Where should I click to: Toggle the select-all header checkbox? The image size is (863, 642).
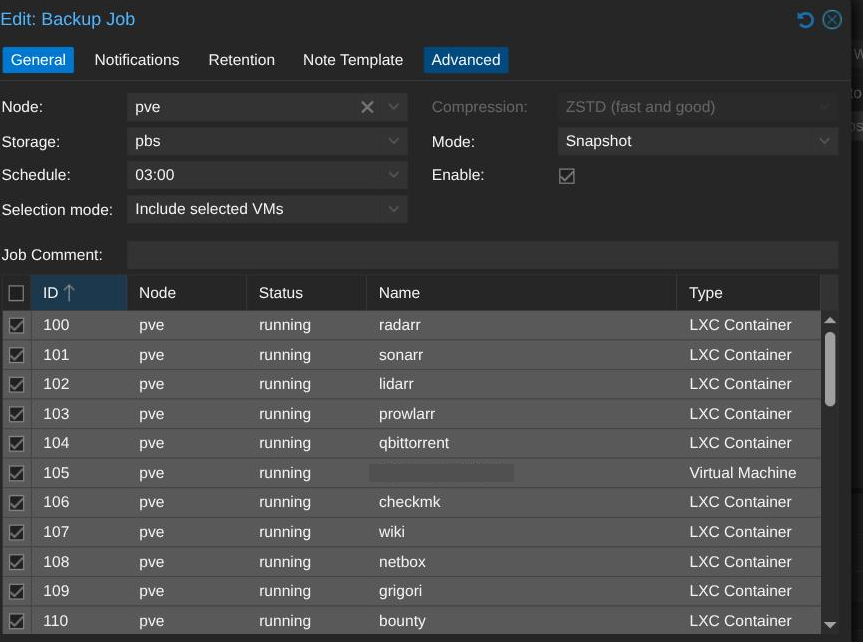click(17, 293)
